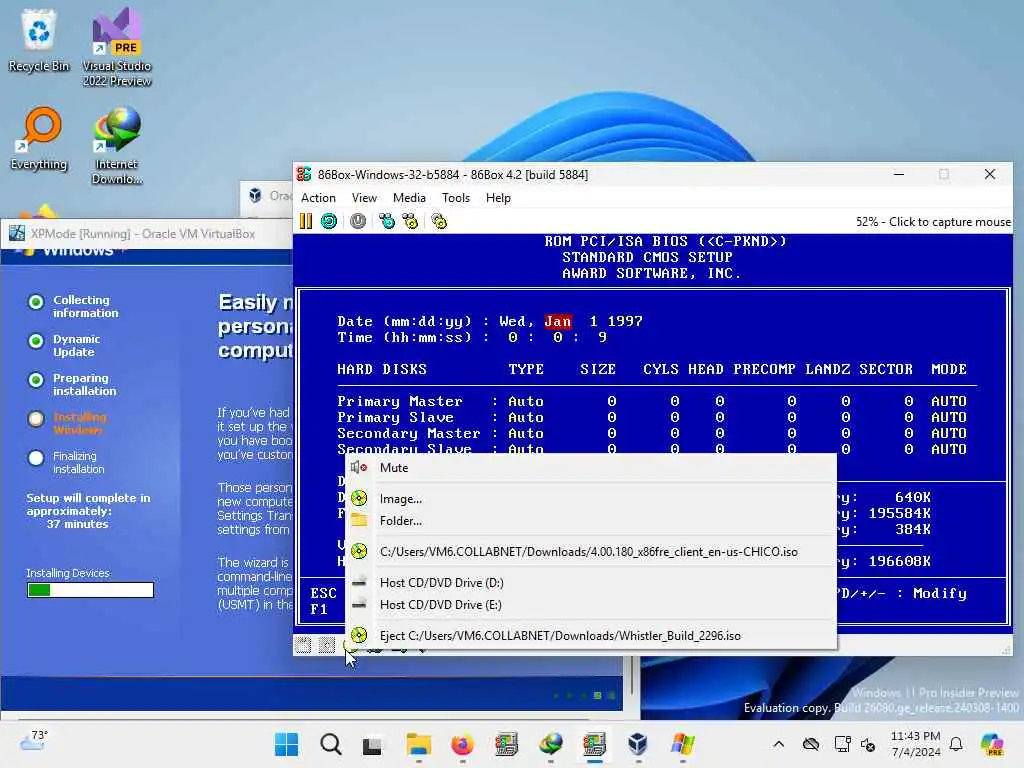This screenshot has width=1024, height=768.
Task: Open 86Box settings gear icon
Action: click(x=439, y=221)
